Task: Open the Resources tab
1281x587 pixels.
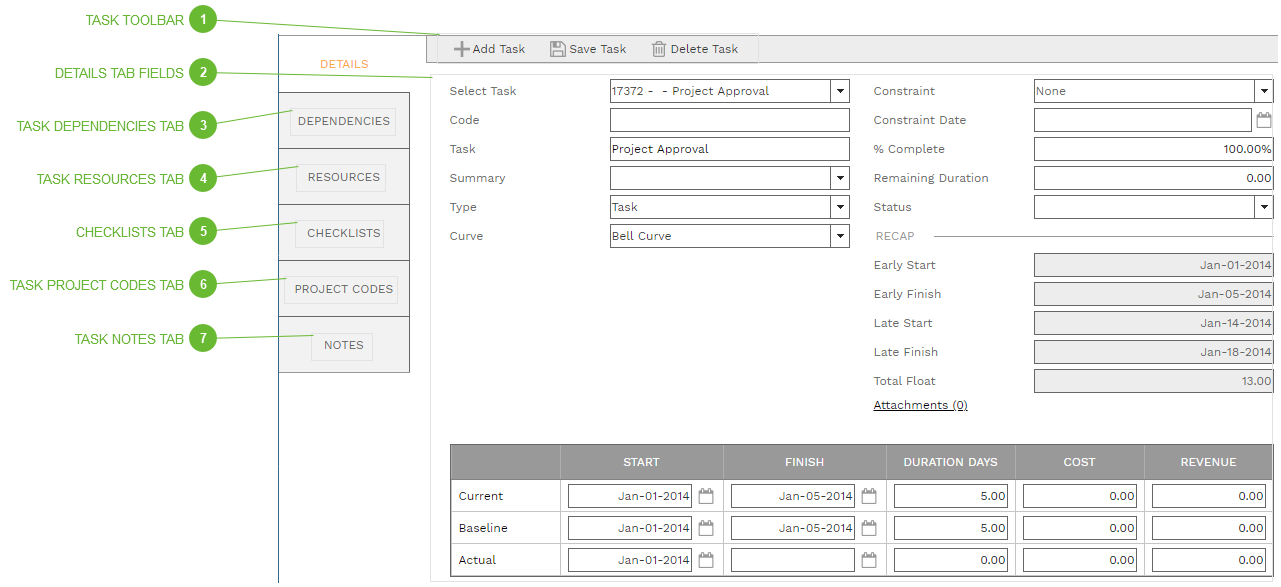Action: pyautogui.click(x=341, y=177)
